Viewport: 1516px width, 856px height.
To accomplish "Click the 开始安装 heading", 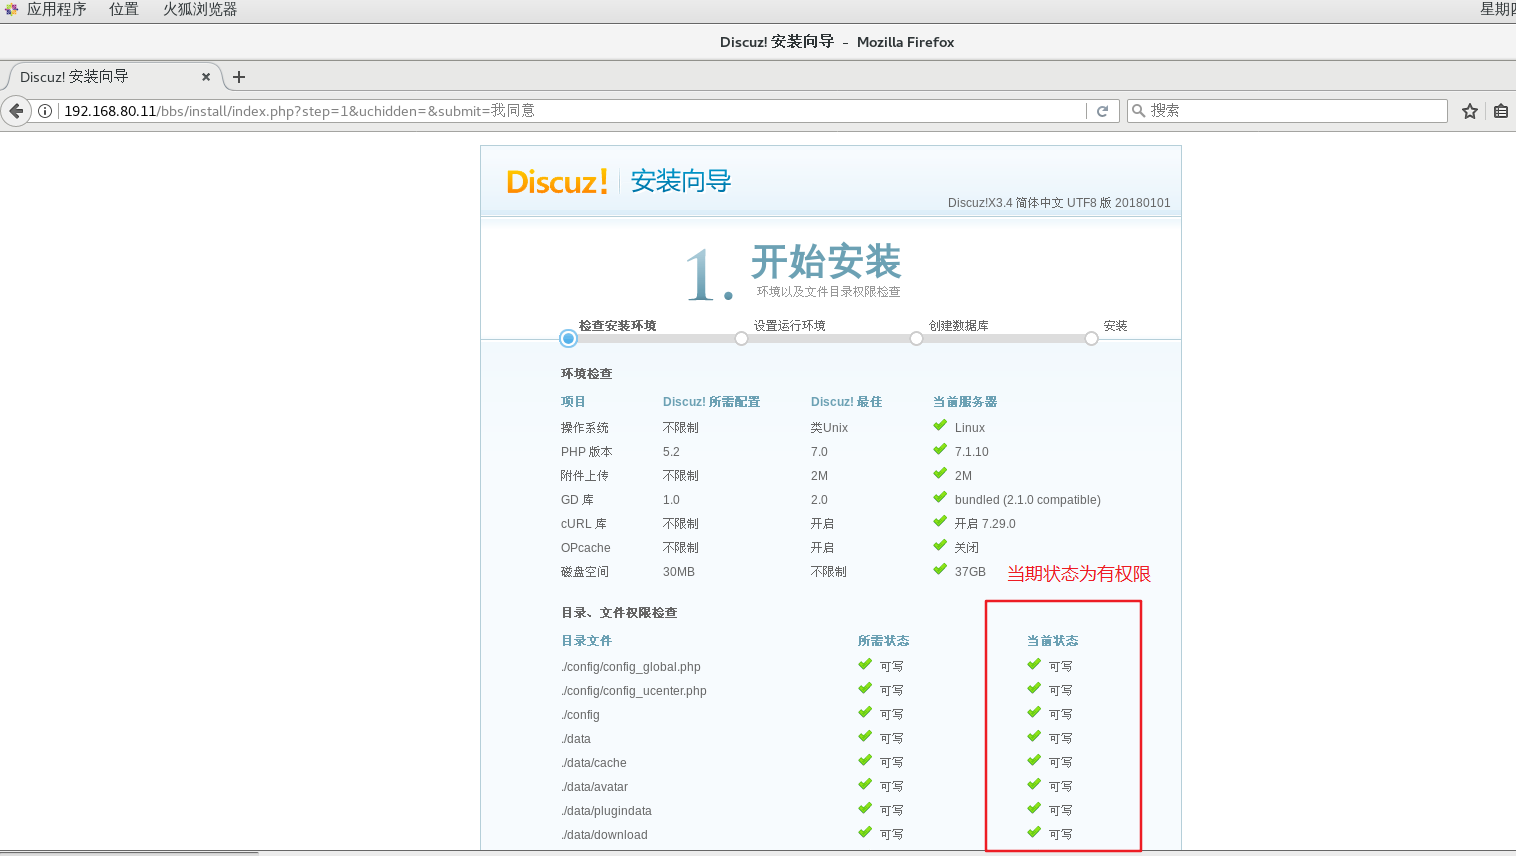I will [x=826, y=262].
